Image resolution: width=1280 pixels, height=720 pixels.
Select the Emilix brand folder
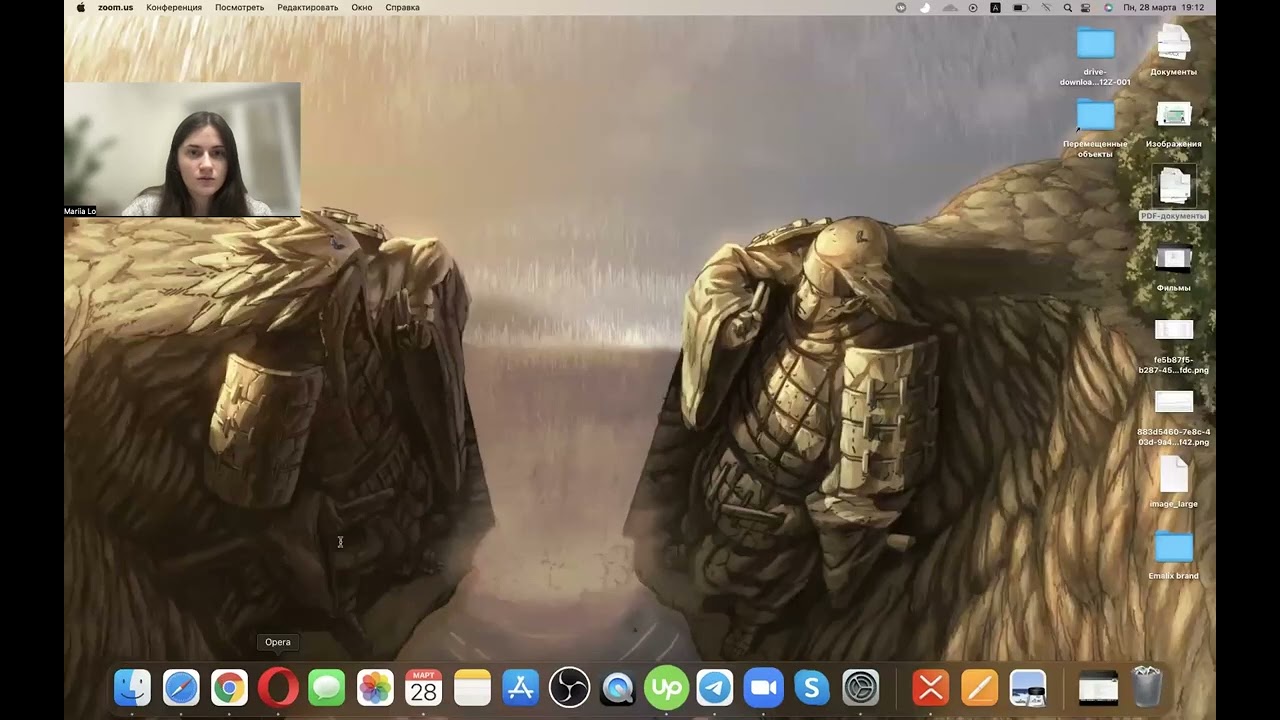point(1174,556)
